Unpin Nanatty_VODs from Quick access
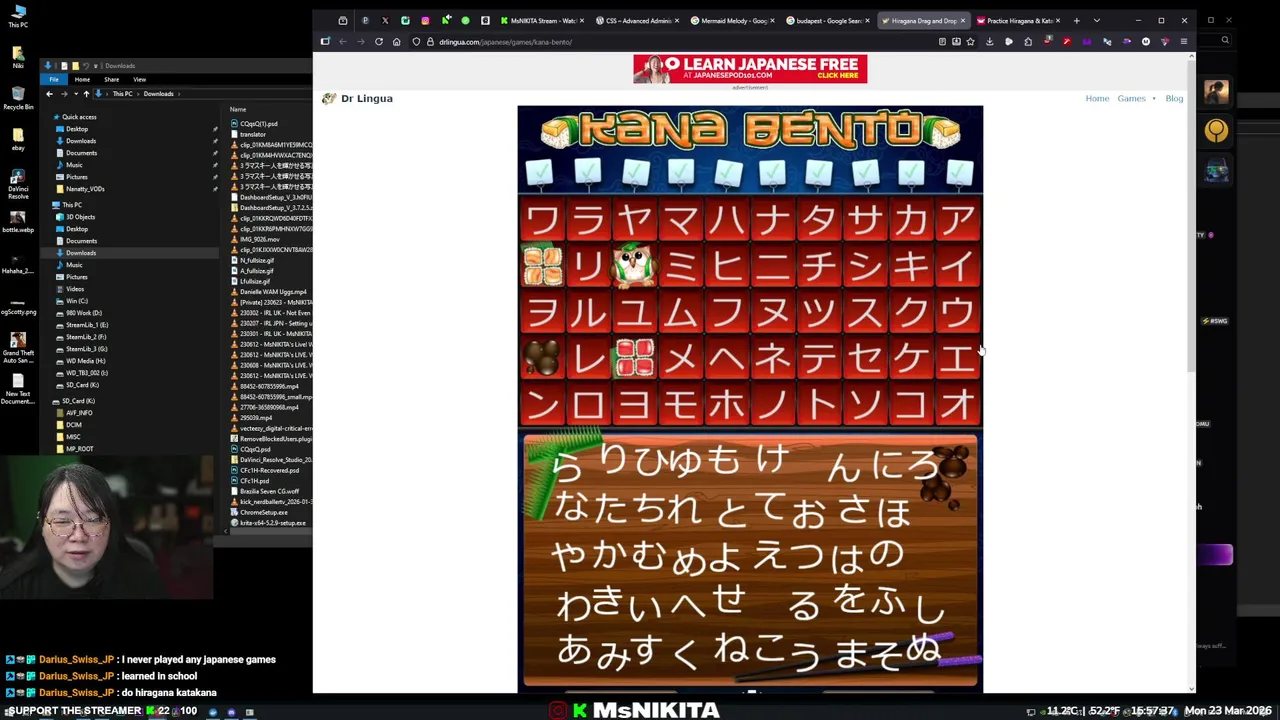The width and height of the screenshot is (1280, 720). click(x=215, y=189)
